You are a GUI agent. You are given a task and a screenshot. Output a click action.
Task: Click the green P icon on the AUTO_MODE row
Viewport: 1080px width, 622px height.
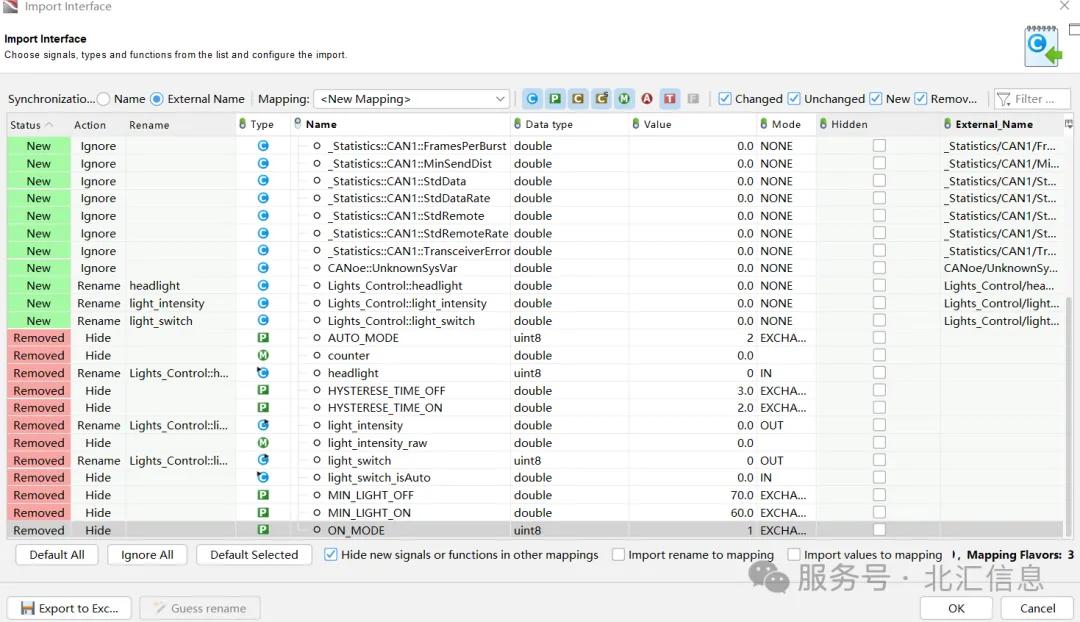pyautogui.click(x=262, y=338)
